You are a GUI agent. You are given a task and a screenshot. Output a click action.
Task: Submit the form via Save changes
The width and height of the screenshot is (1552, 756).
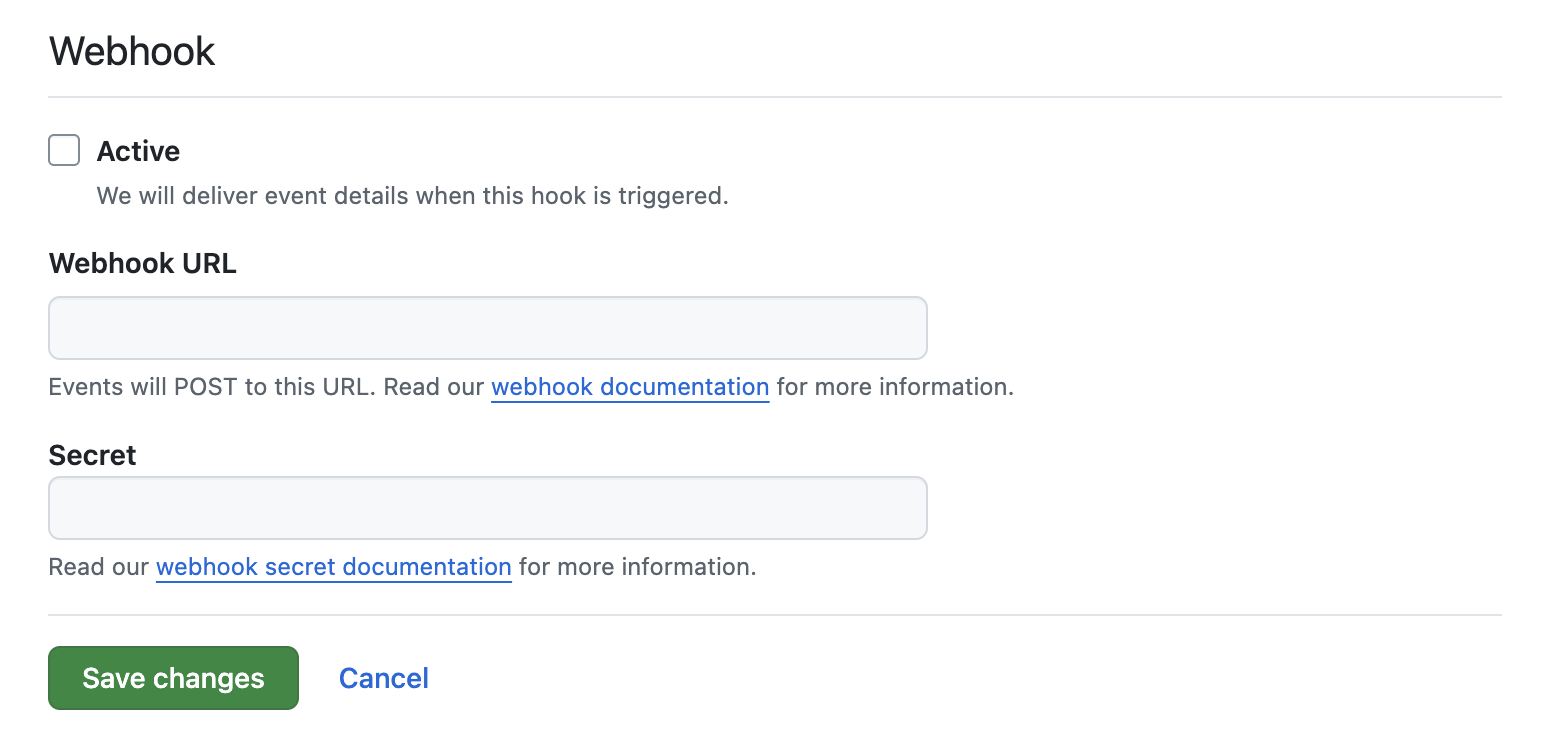pyautogui.click(x=172, y=678)
